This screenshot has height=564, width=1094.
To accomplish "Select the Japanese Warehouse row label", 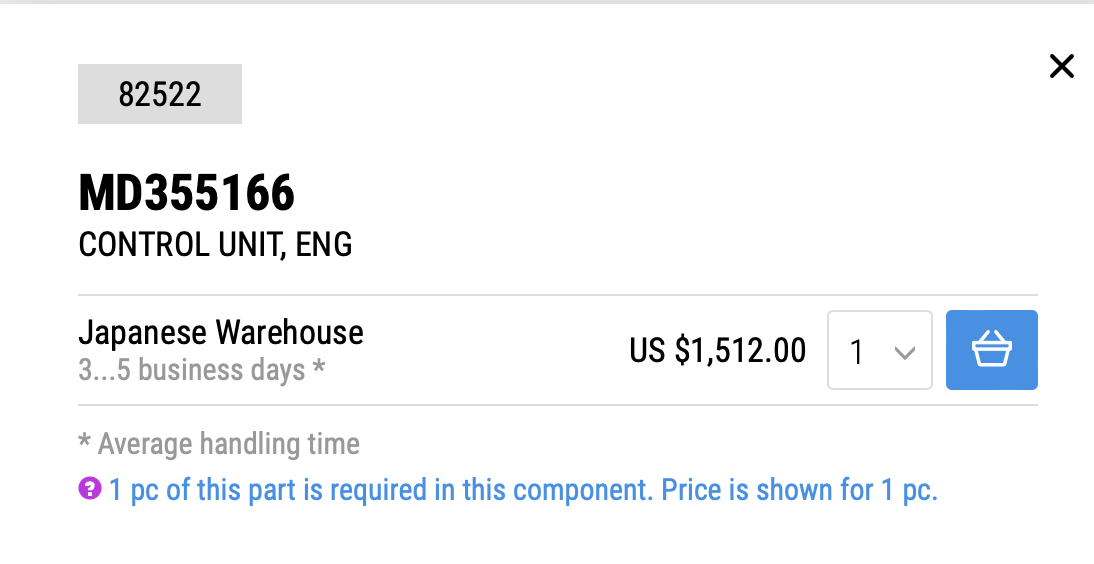I will coord(220,332).
